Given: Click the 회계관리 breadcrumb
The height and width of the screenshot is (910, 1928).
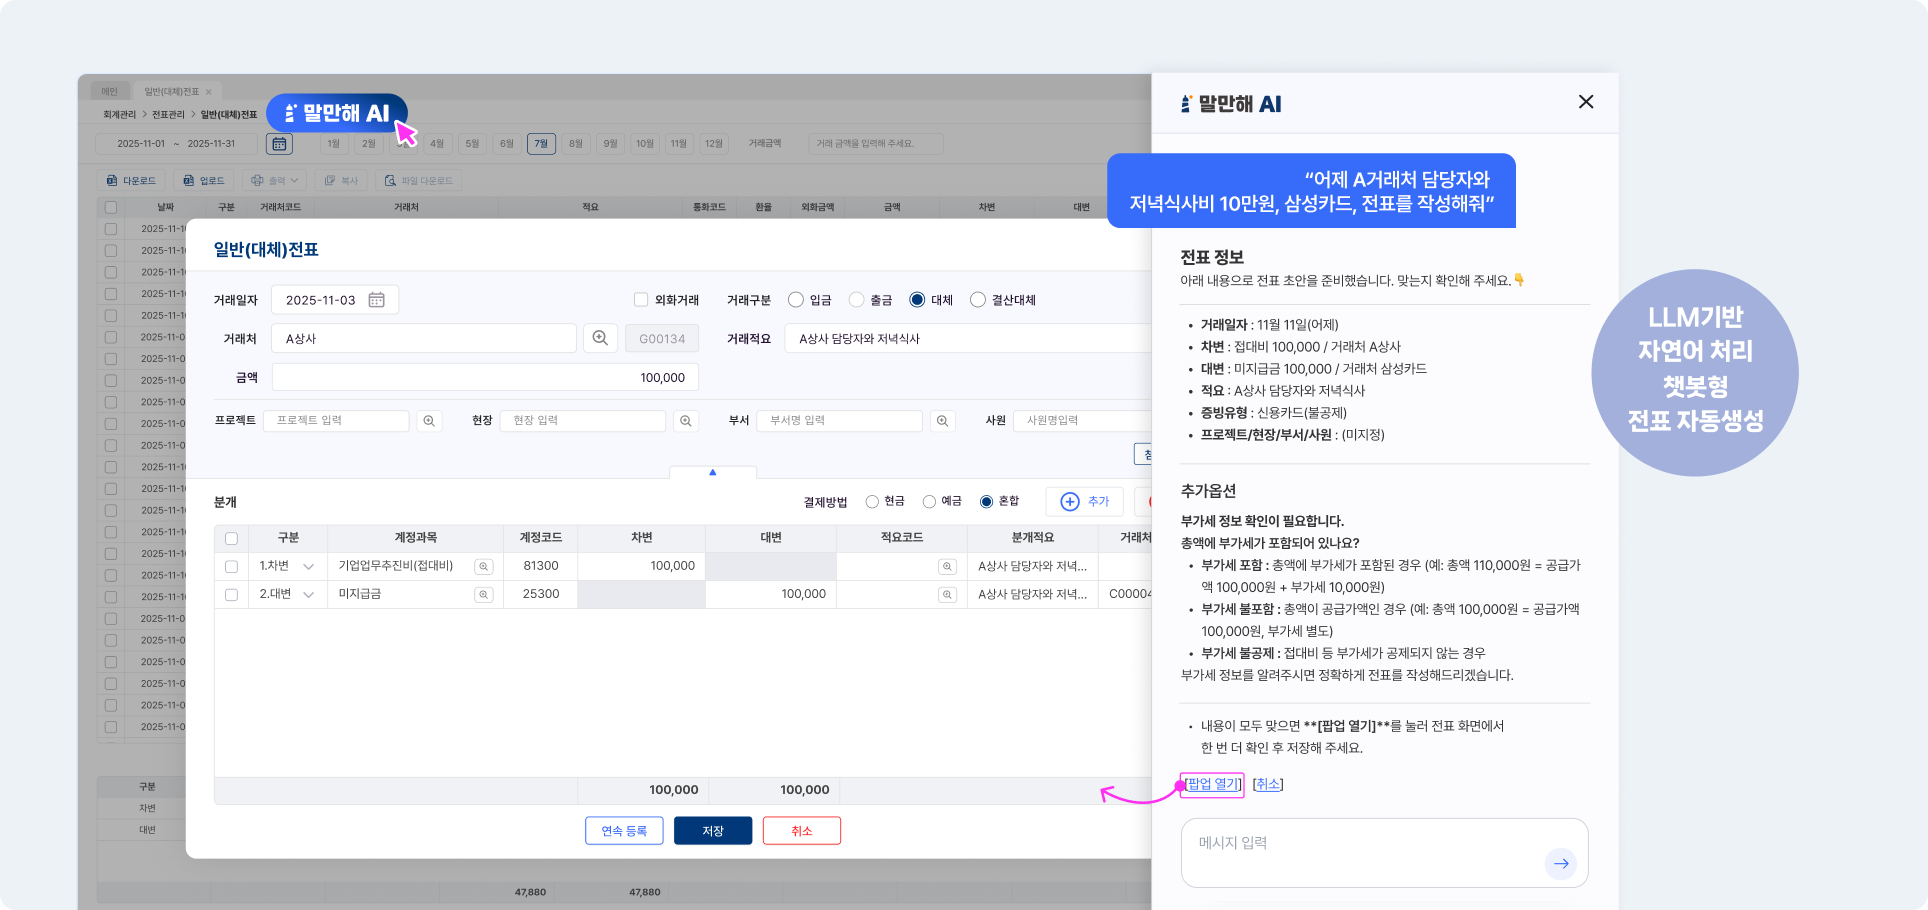Looking at the screenshot, I should pos(119,115).
